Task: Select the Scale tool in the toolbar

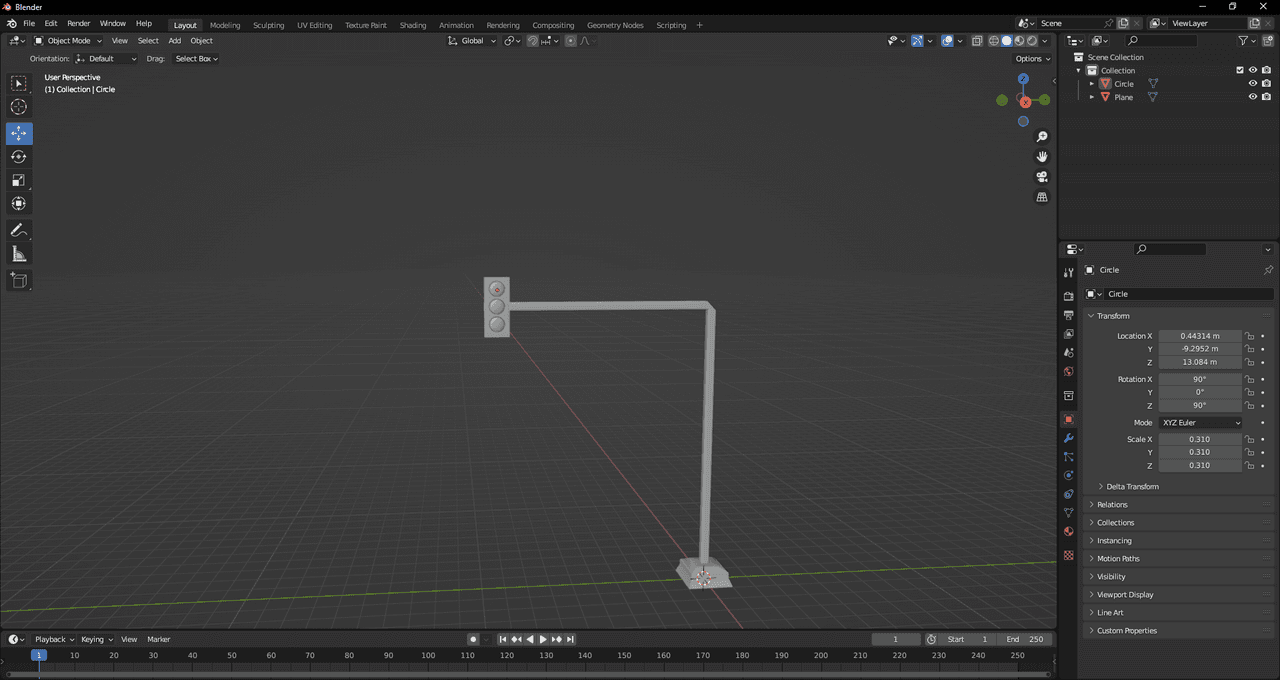Action: pyautogui.click(x=19, y=180)
